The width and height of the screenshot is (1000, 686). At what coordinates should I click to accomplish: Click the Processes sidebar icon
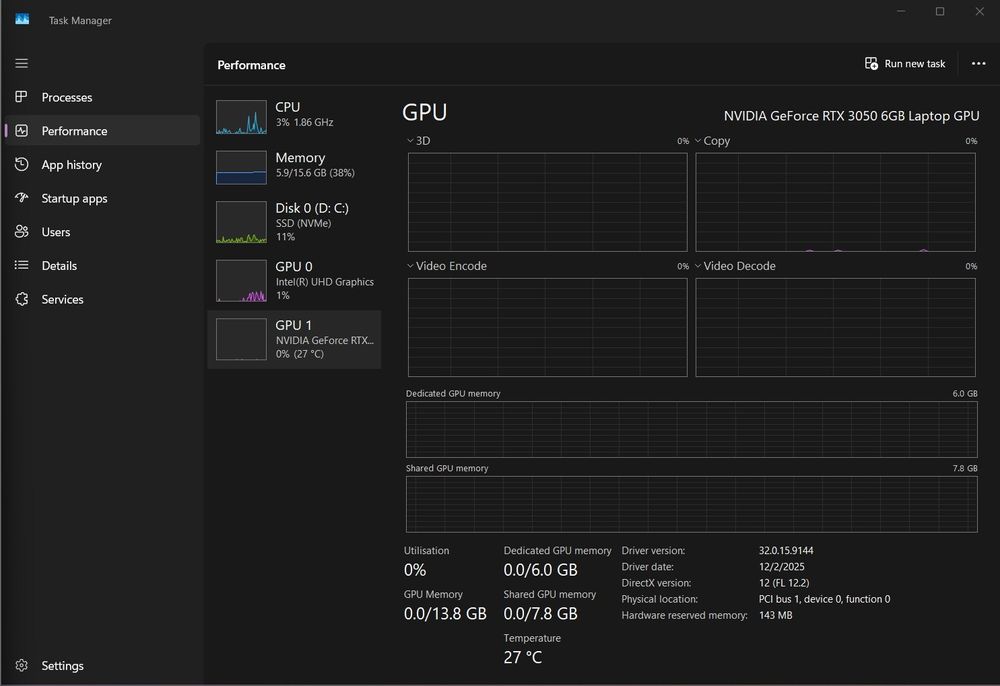[21, 96]
